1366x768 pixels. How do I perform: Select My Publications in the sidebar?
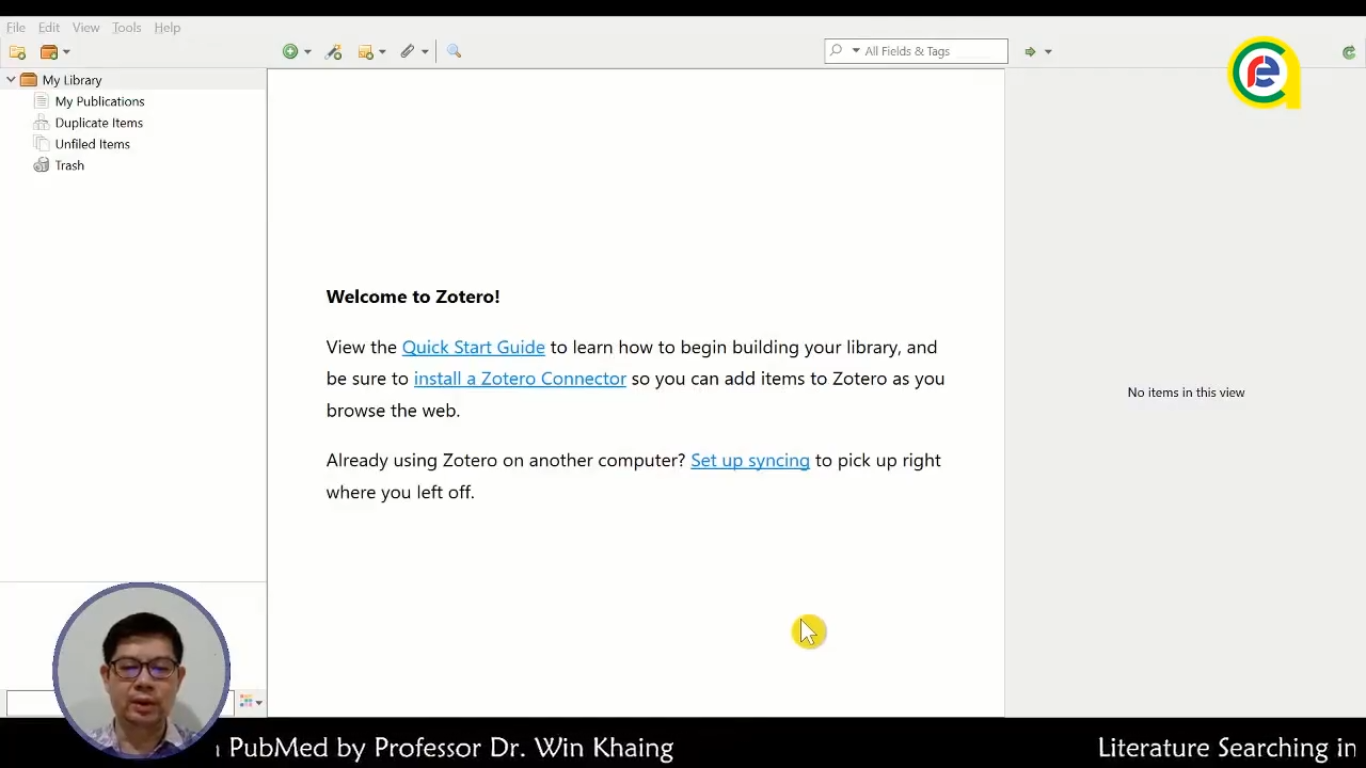[x=99, y=102]
